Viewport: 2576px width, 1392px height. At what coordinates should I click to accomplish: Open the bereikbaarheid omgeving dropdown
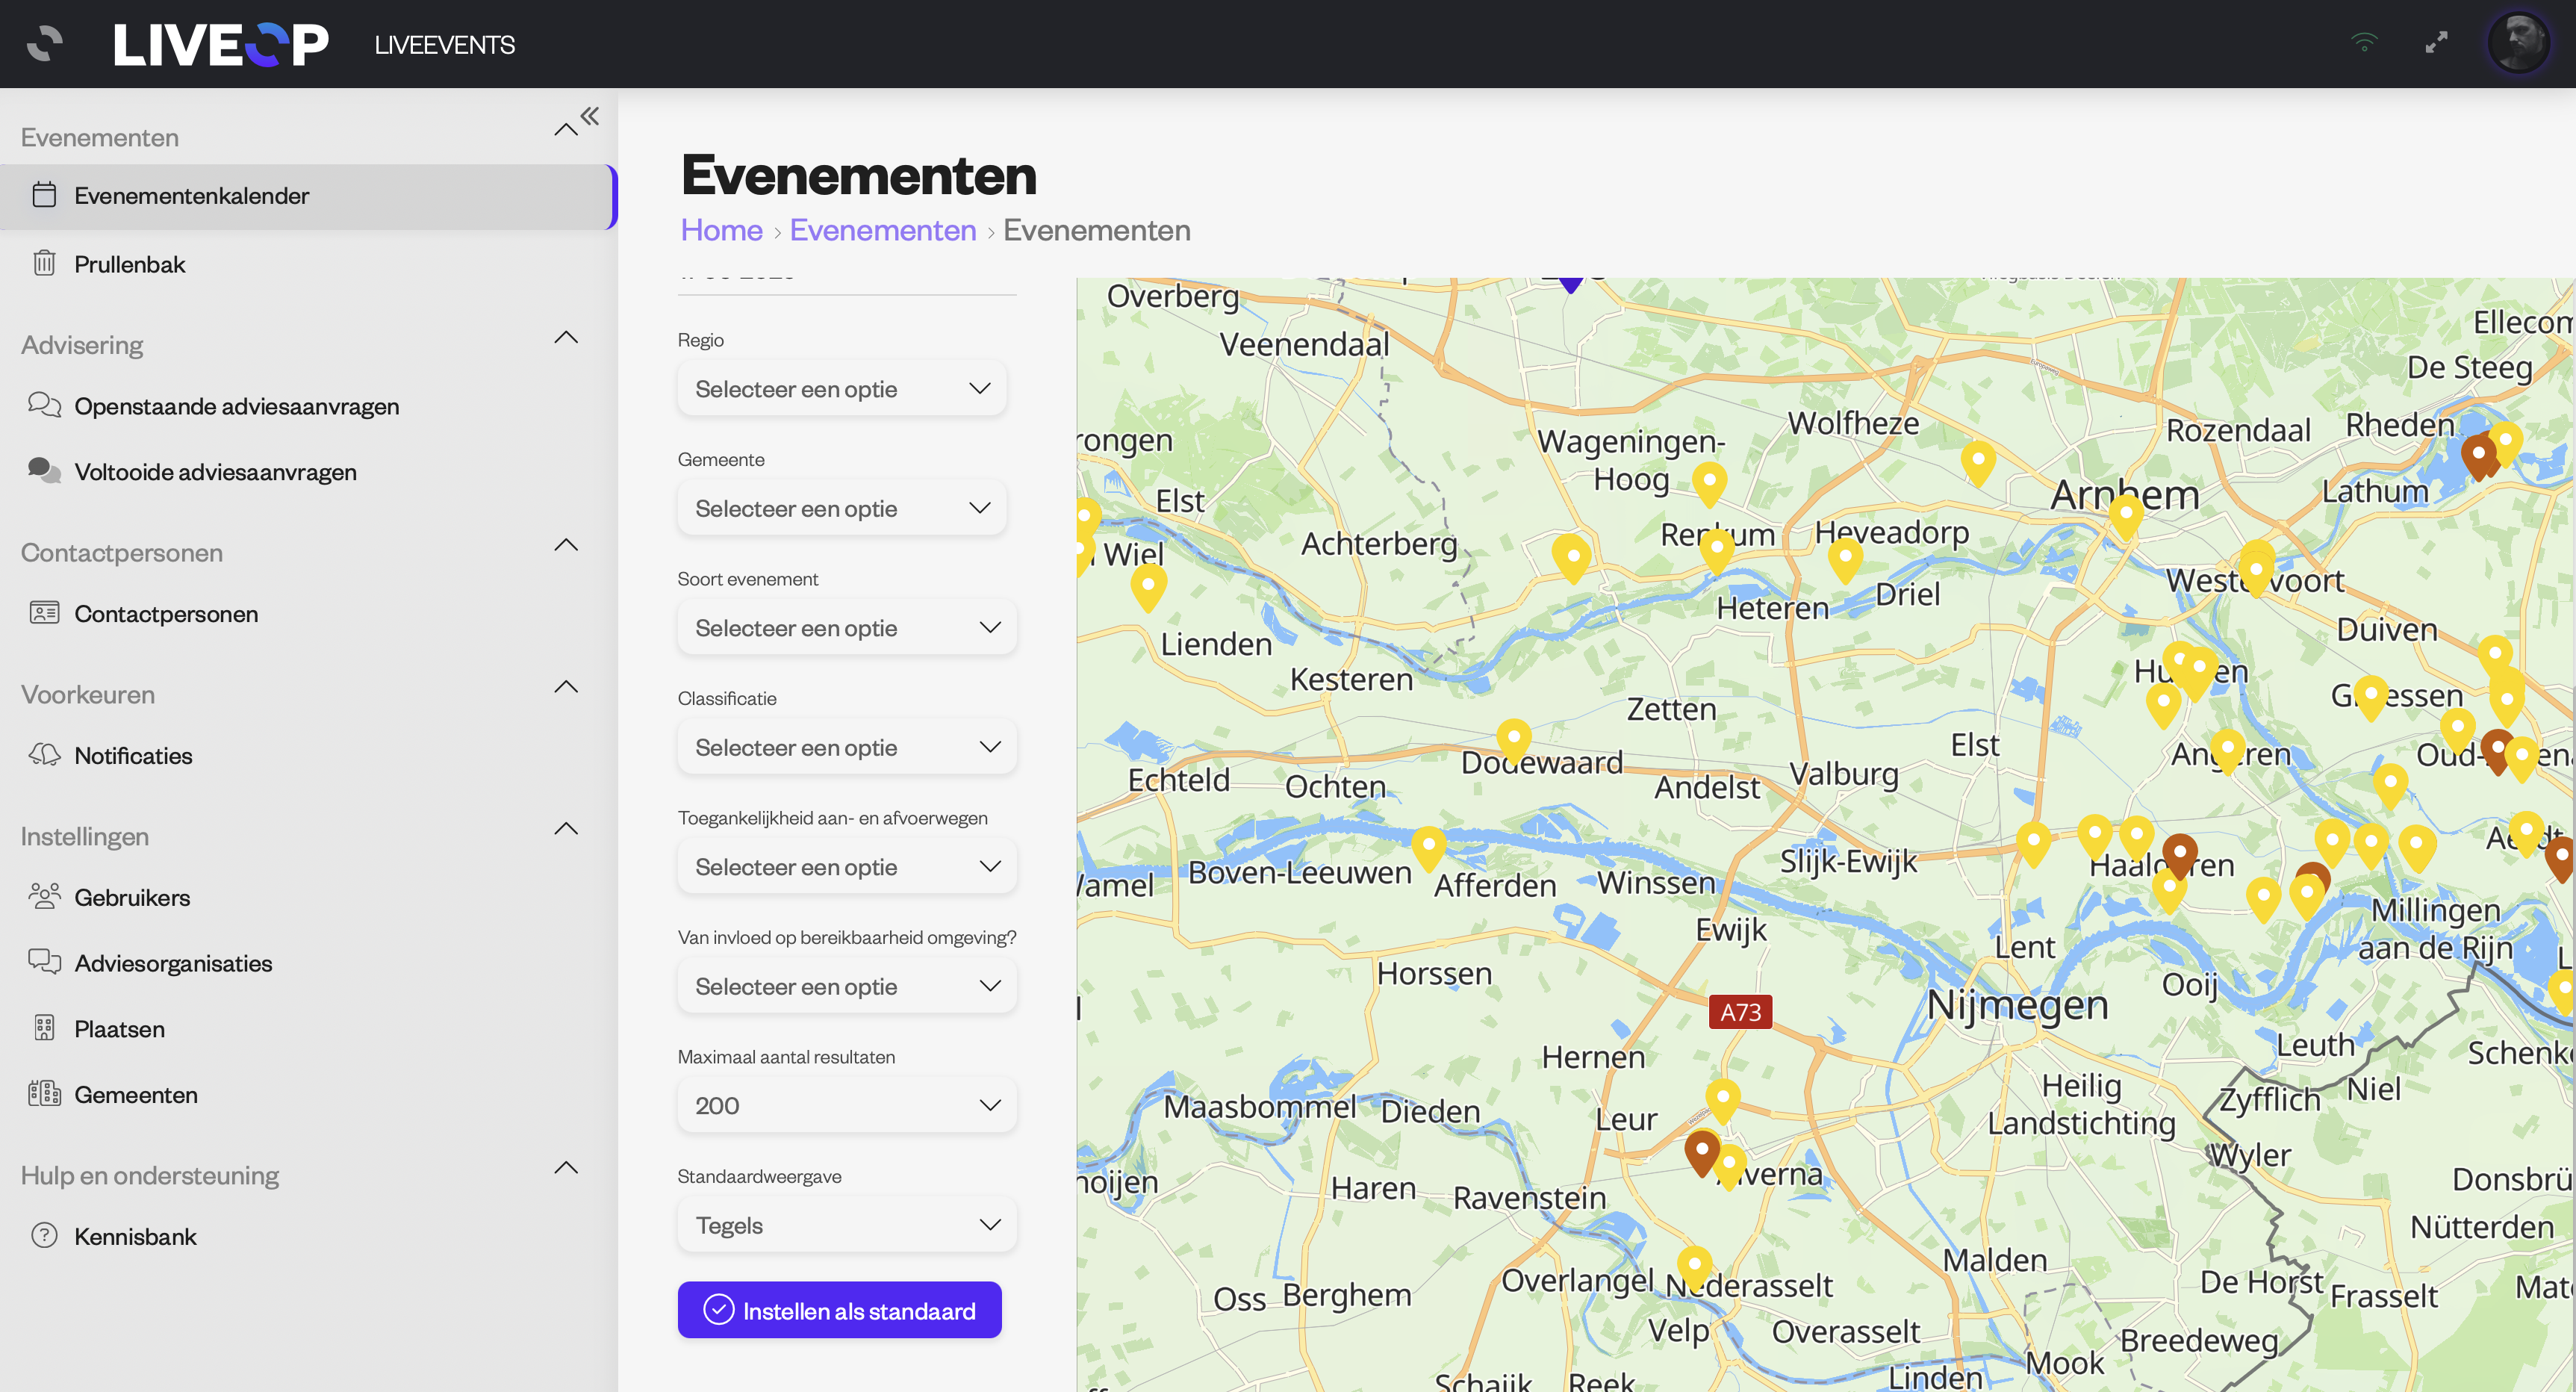(x=847, y=986)
